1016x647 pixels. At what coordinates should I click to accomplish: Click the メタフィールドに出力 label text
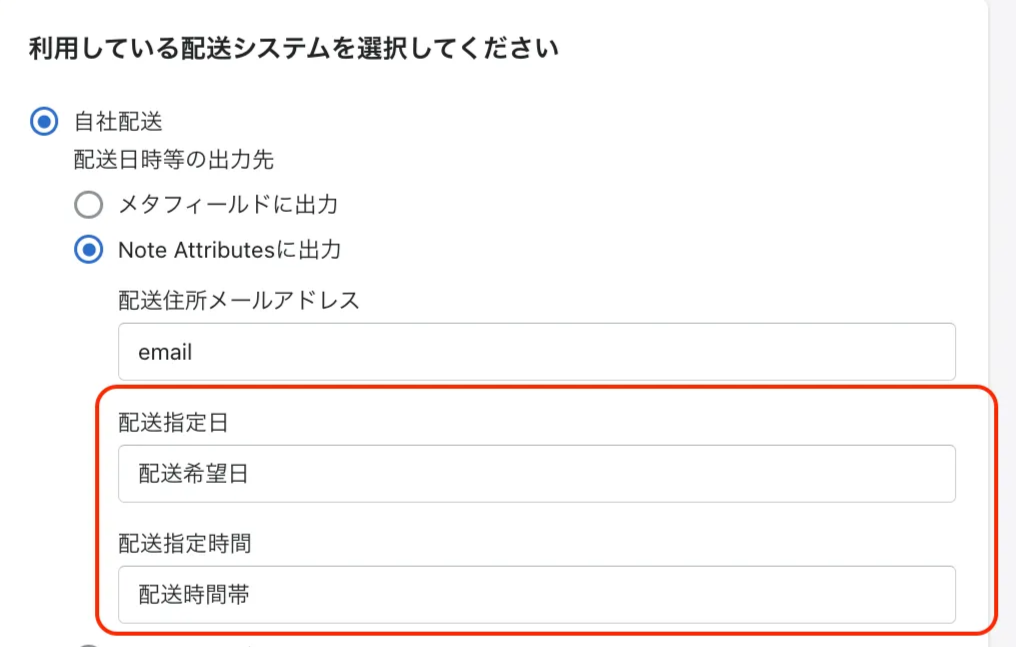[x=228, y=205]
